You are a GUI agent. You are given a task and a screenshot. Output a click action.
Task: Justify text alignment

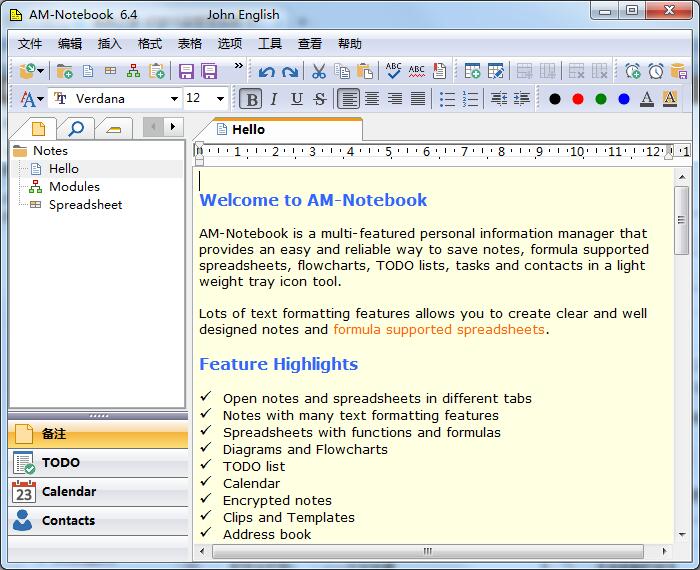418,99
